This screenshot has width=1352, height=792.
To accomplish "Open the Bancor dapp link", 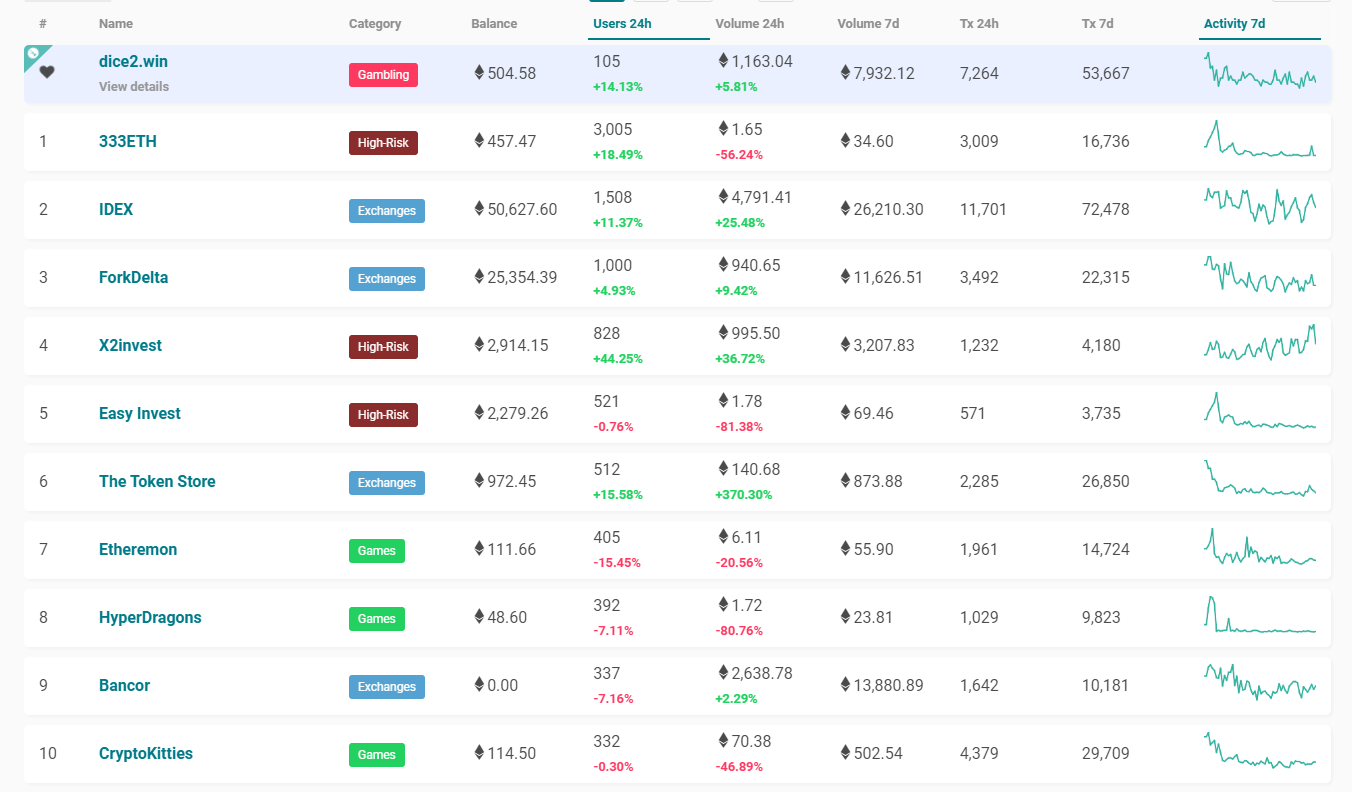I will coord(124,685).
